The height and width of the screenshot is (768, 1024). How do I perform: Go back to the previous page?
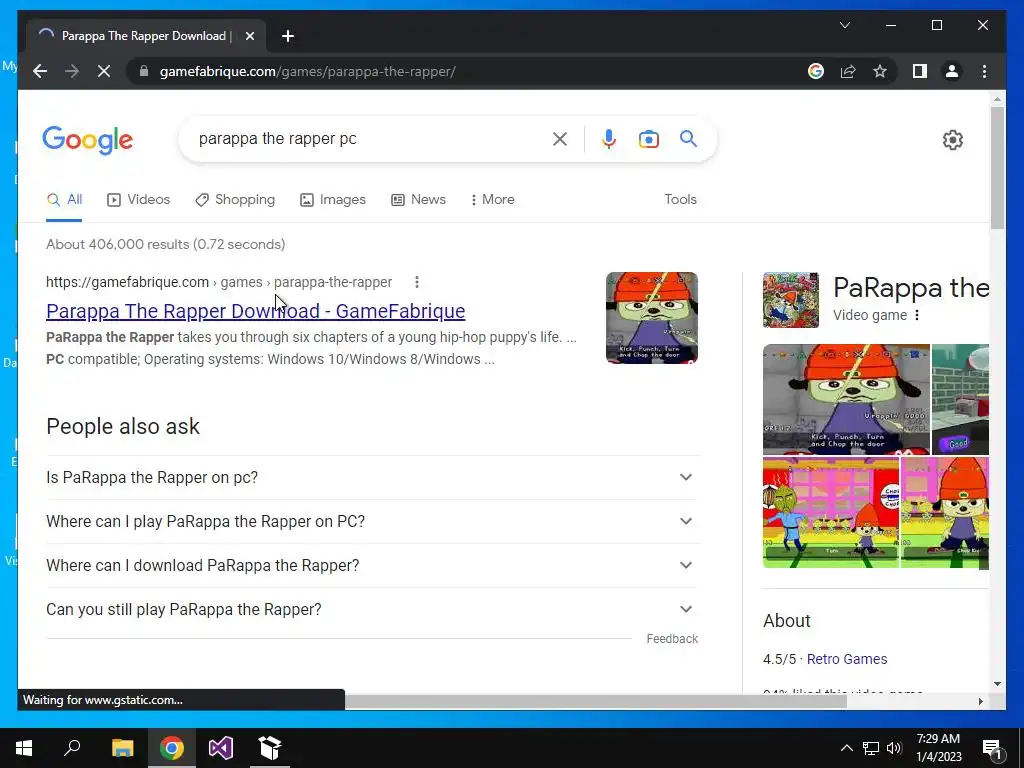click(x=40, y=71)
